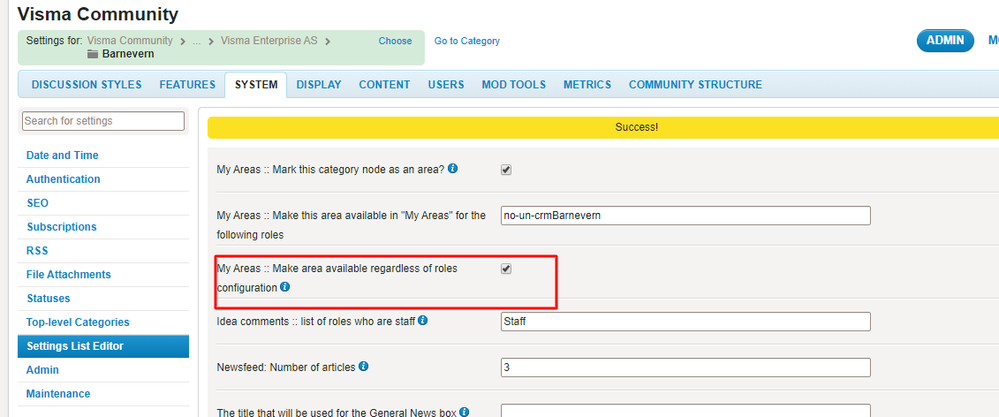Screen dimensions: 999x417
Task: Focus the Search for settings field
Action: tap(103, 121)
